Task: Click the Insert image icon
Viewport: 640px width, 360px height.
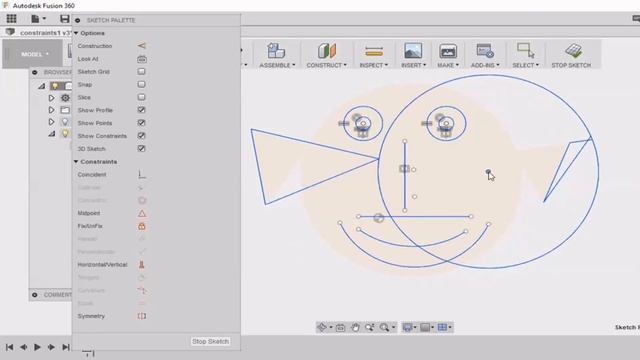Action: pos(413,51)
